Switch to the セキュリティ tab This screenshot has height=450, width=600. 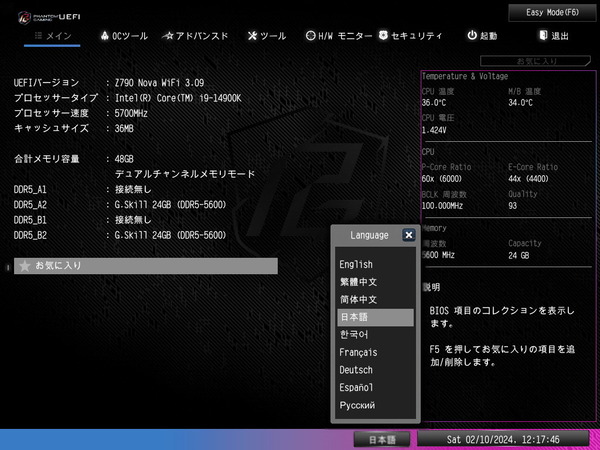click(410, 36)
